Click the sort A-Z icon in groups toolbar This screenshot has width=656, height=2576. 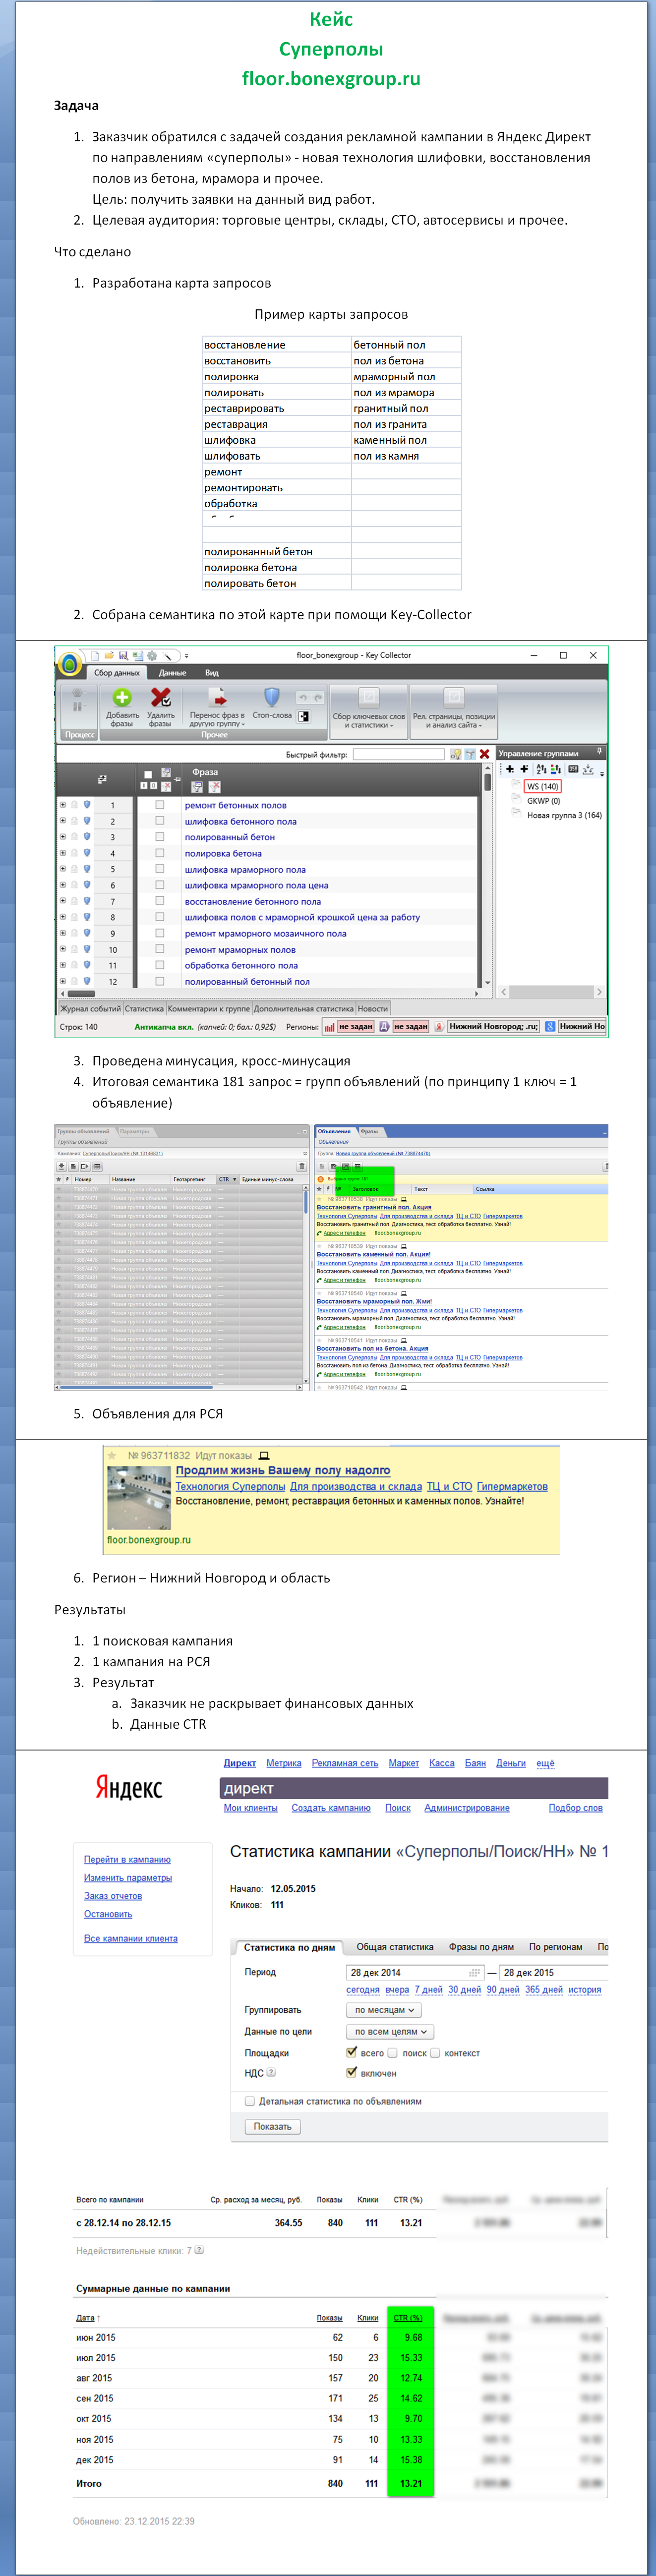click(x=541, y=769)
